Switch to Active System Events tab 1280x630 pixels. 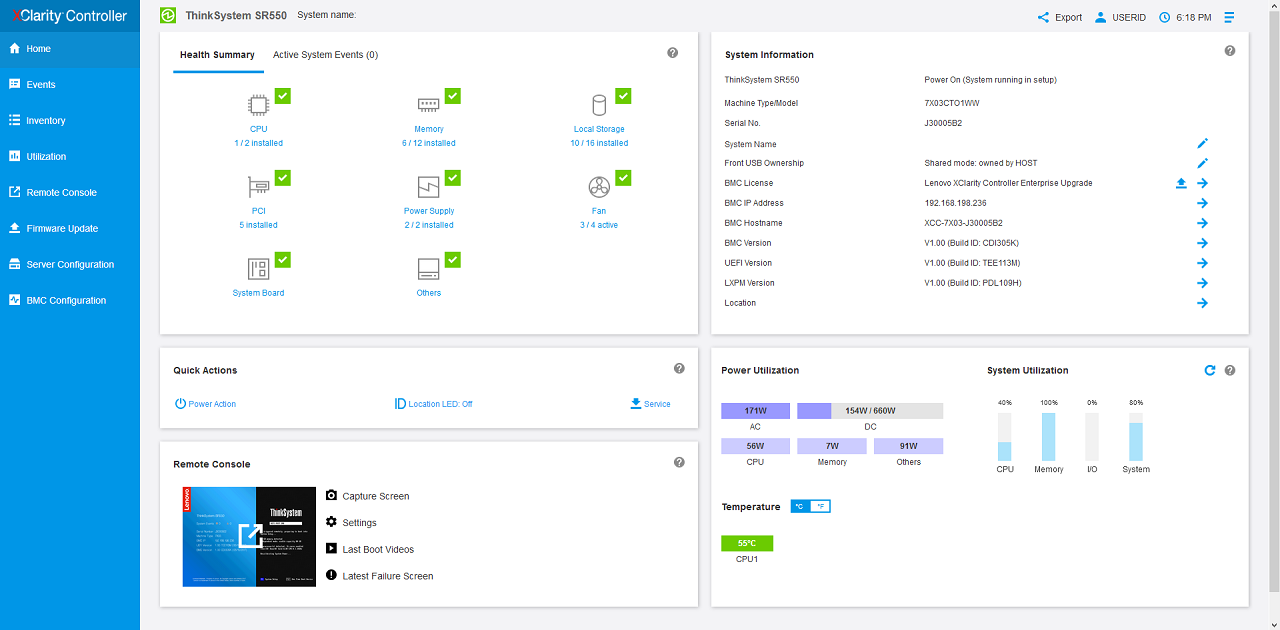tap(325, 55)
